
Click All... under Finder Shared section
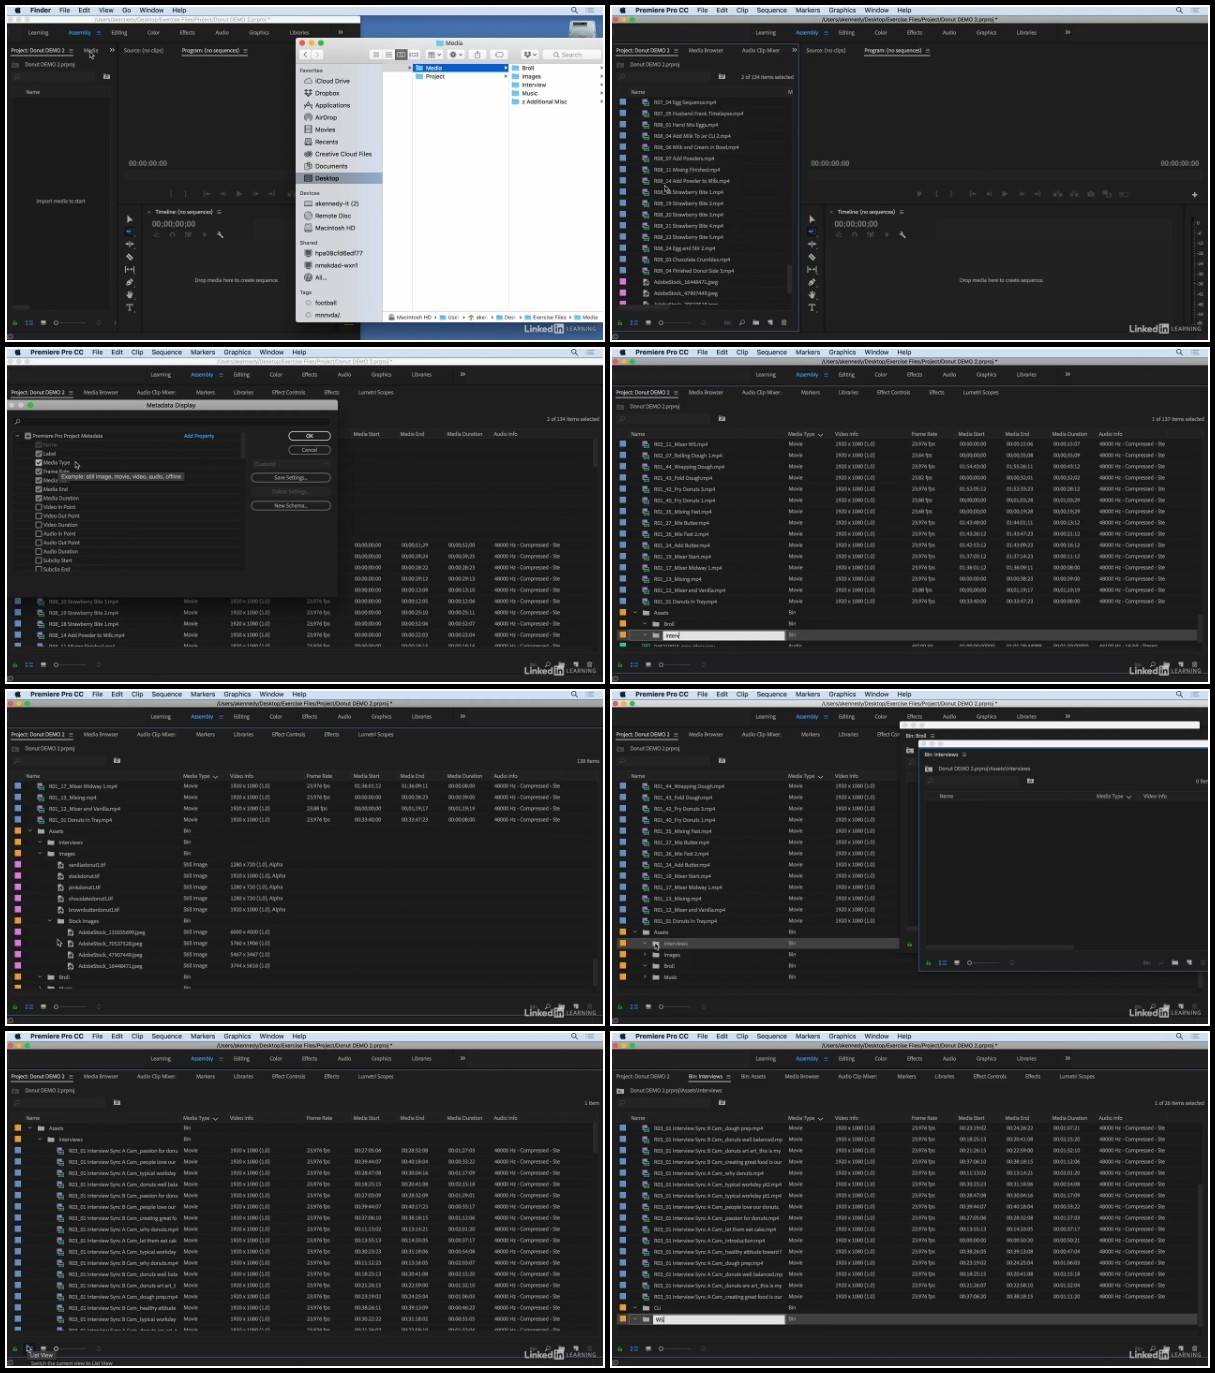point(320,277)
